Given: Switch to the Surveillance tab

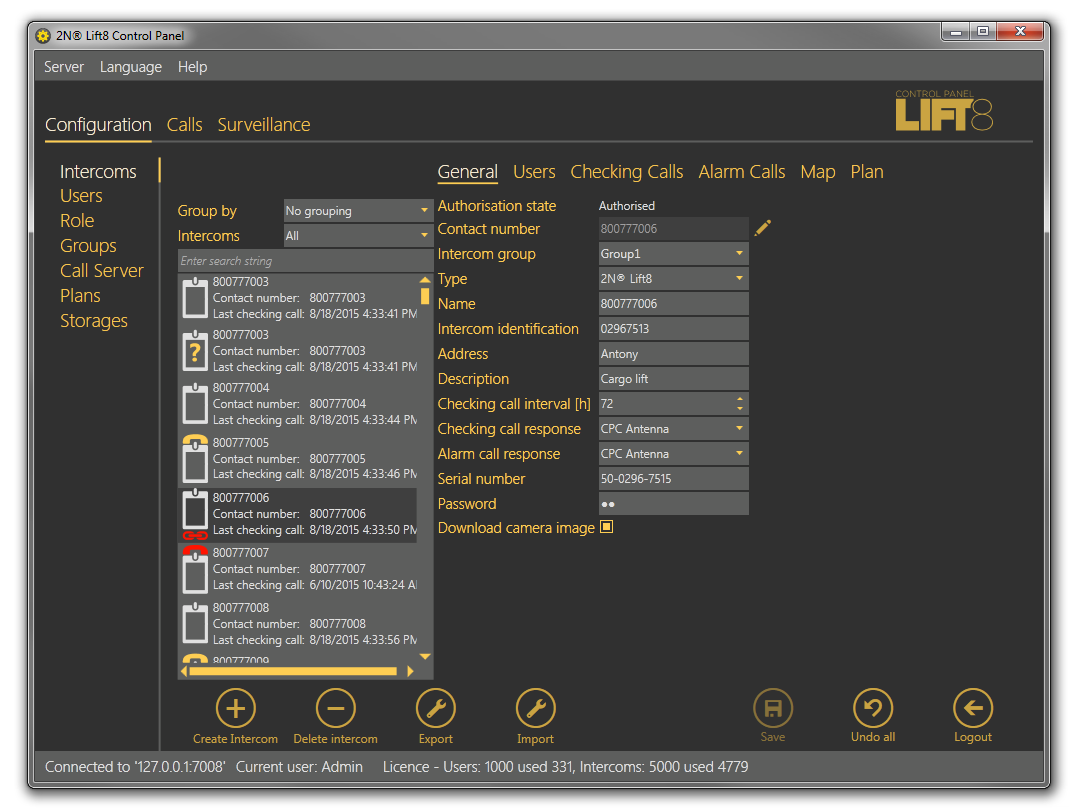Looking at the screenshot, I should (264, 125).
